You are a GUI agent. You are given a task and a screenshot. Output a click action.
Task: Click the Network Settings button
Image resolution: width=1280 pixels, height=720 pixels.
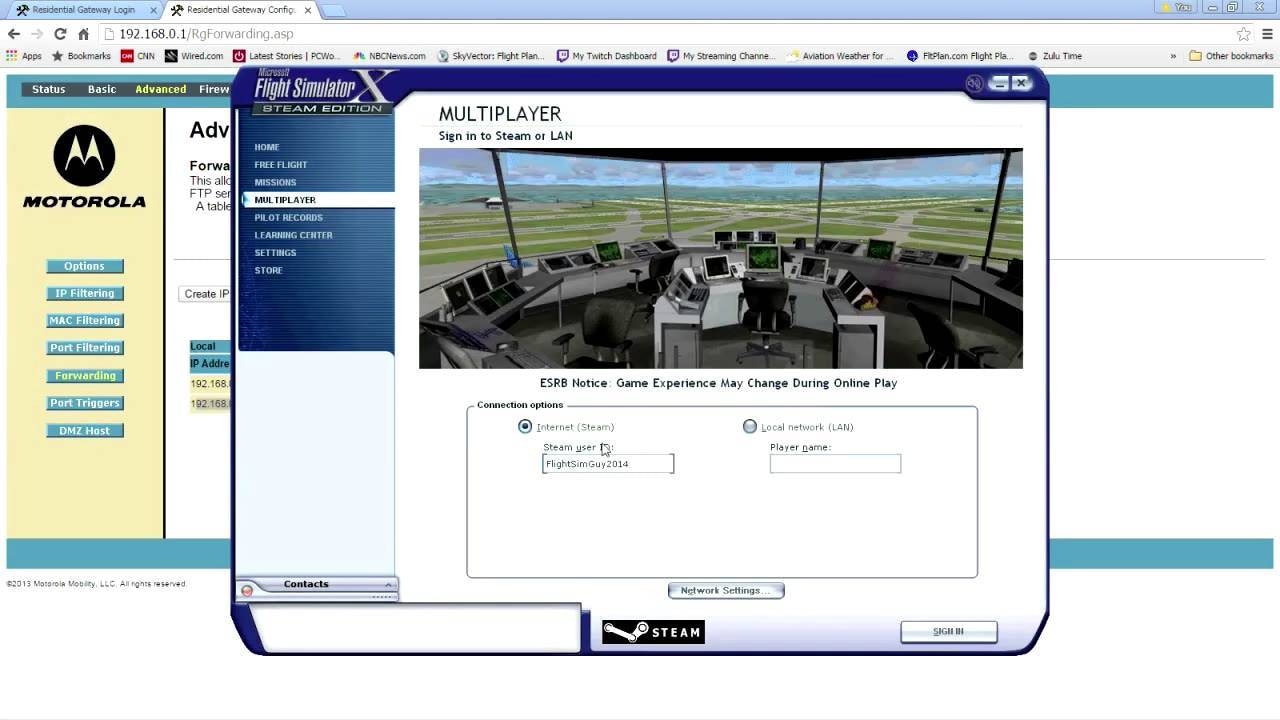click(726, 591)
